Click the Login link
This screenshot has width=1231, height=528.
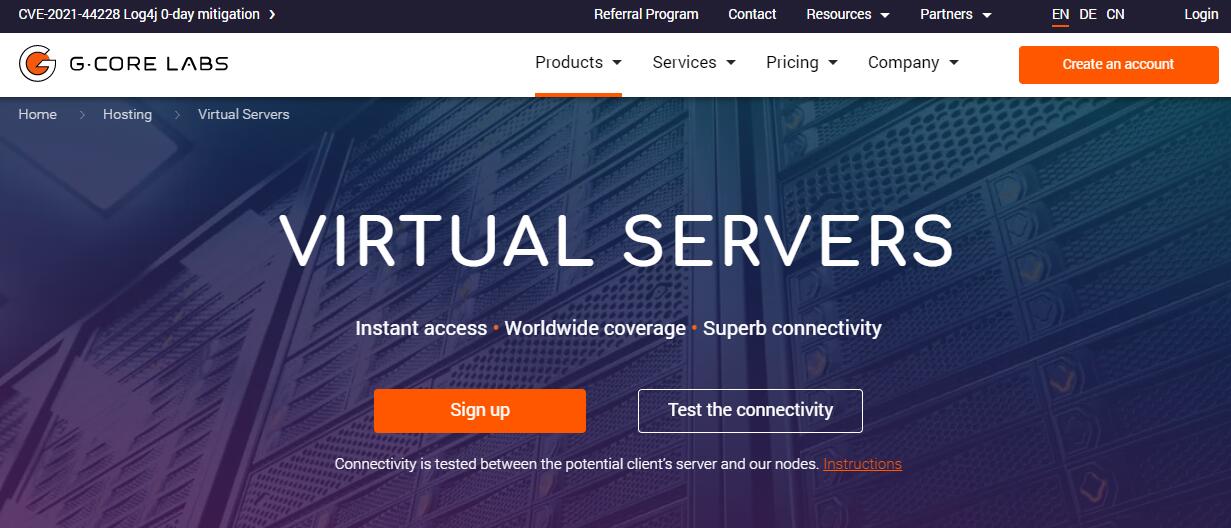click(x=1201, y=14)
